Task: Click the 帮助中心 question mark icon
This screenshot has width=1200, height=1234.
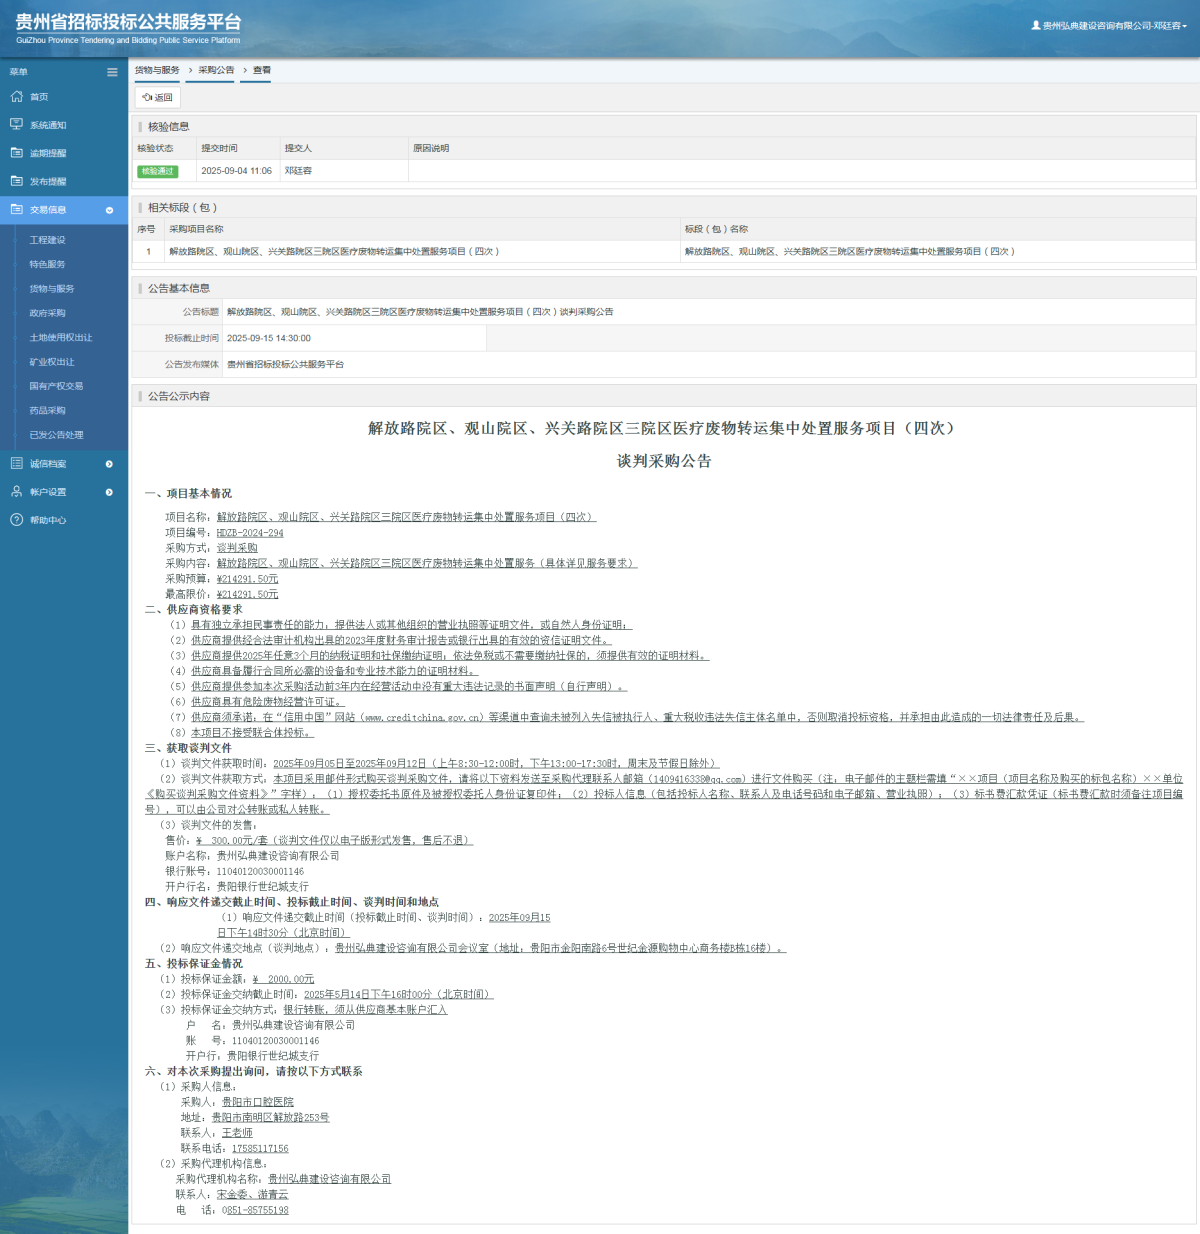Action: click(16, 520)
